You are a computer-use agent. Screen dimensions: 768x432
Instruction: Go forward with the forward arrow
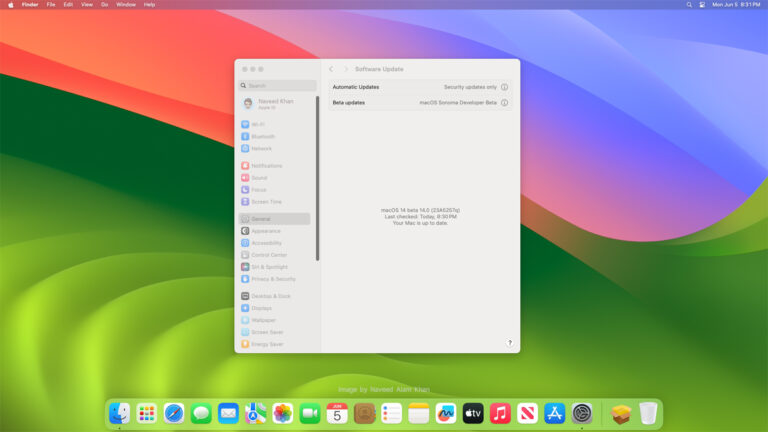point(346,69)
